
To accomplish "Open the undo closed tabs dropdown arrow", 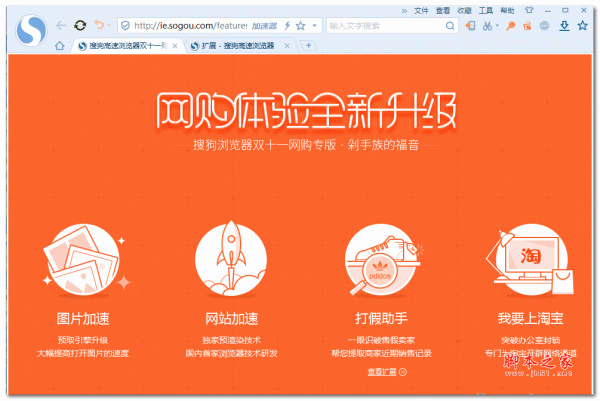I will 109,26.
